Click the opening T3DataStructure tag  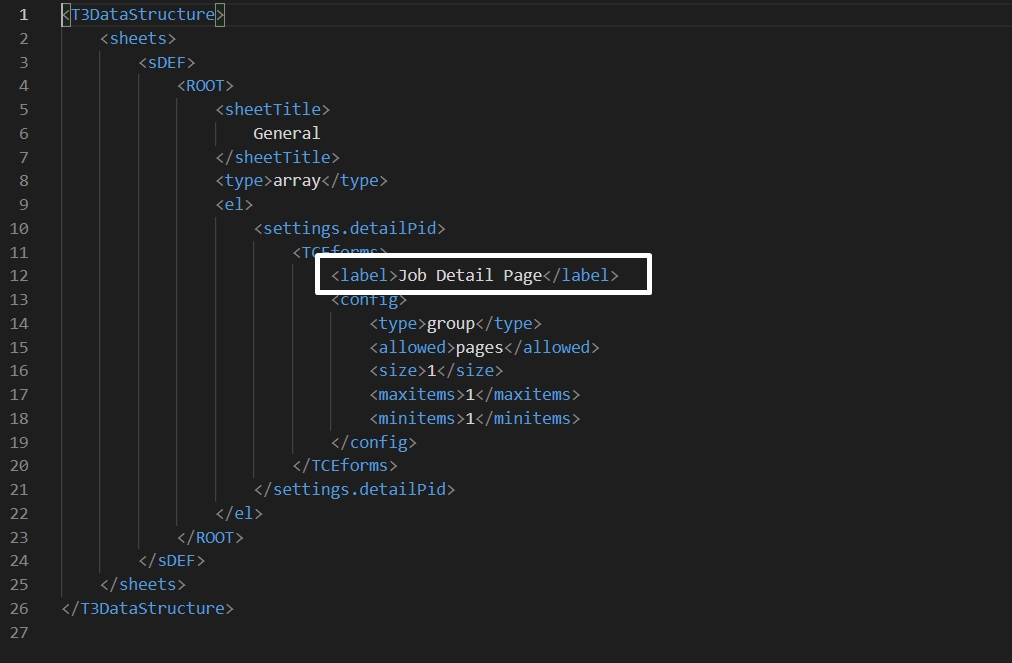(143, 15)
